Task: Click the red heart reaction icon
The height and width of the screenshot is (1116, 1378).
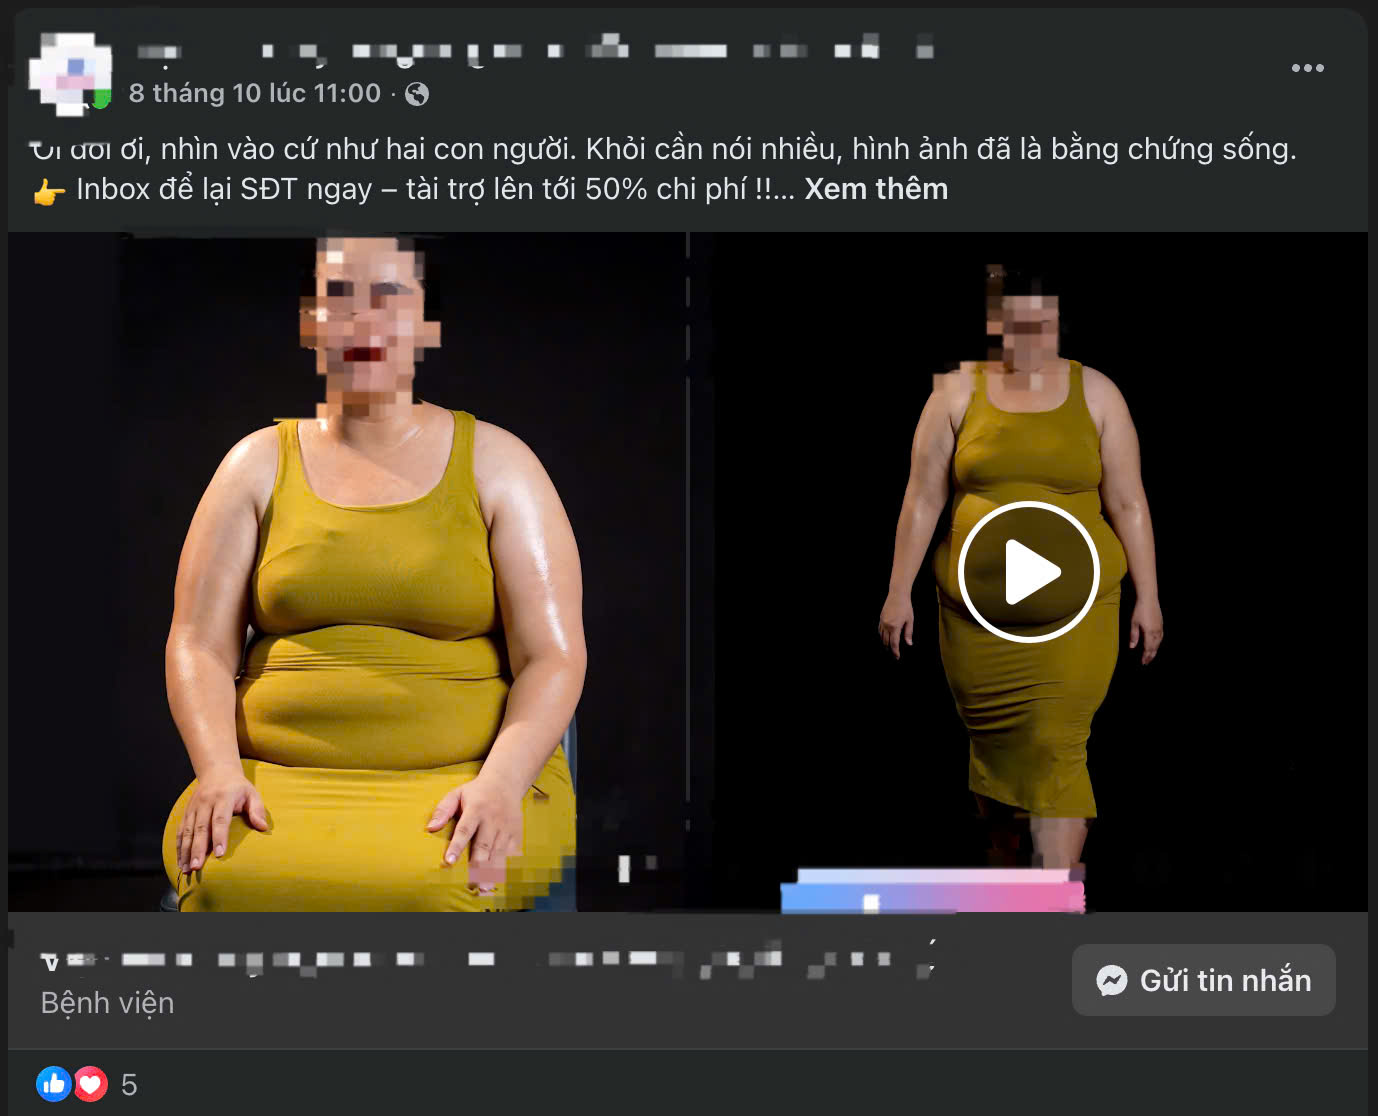Action: (x=91, y=1084)
